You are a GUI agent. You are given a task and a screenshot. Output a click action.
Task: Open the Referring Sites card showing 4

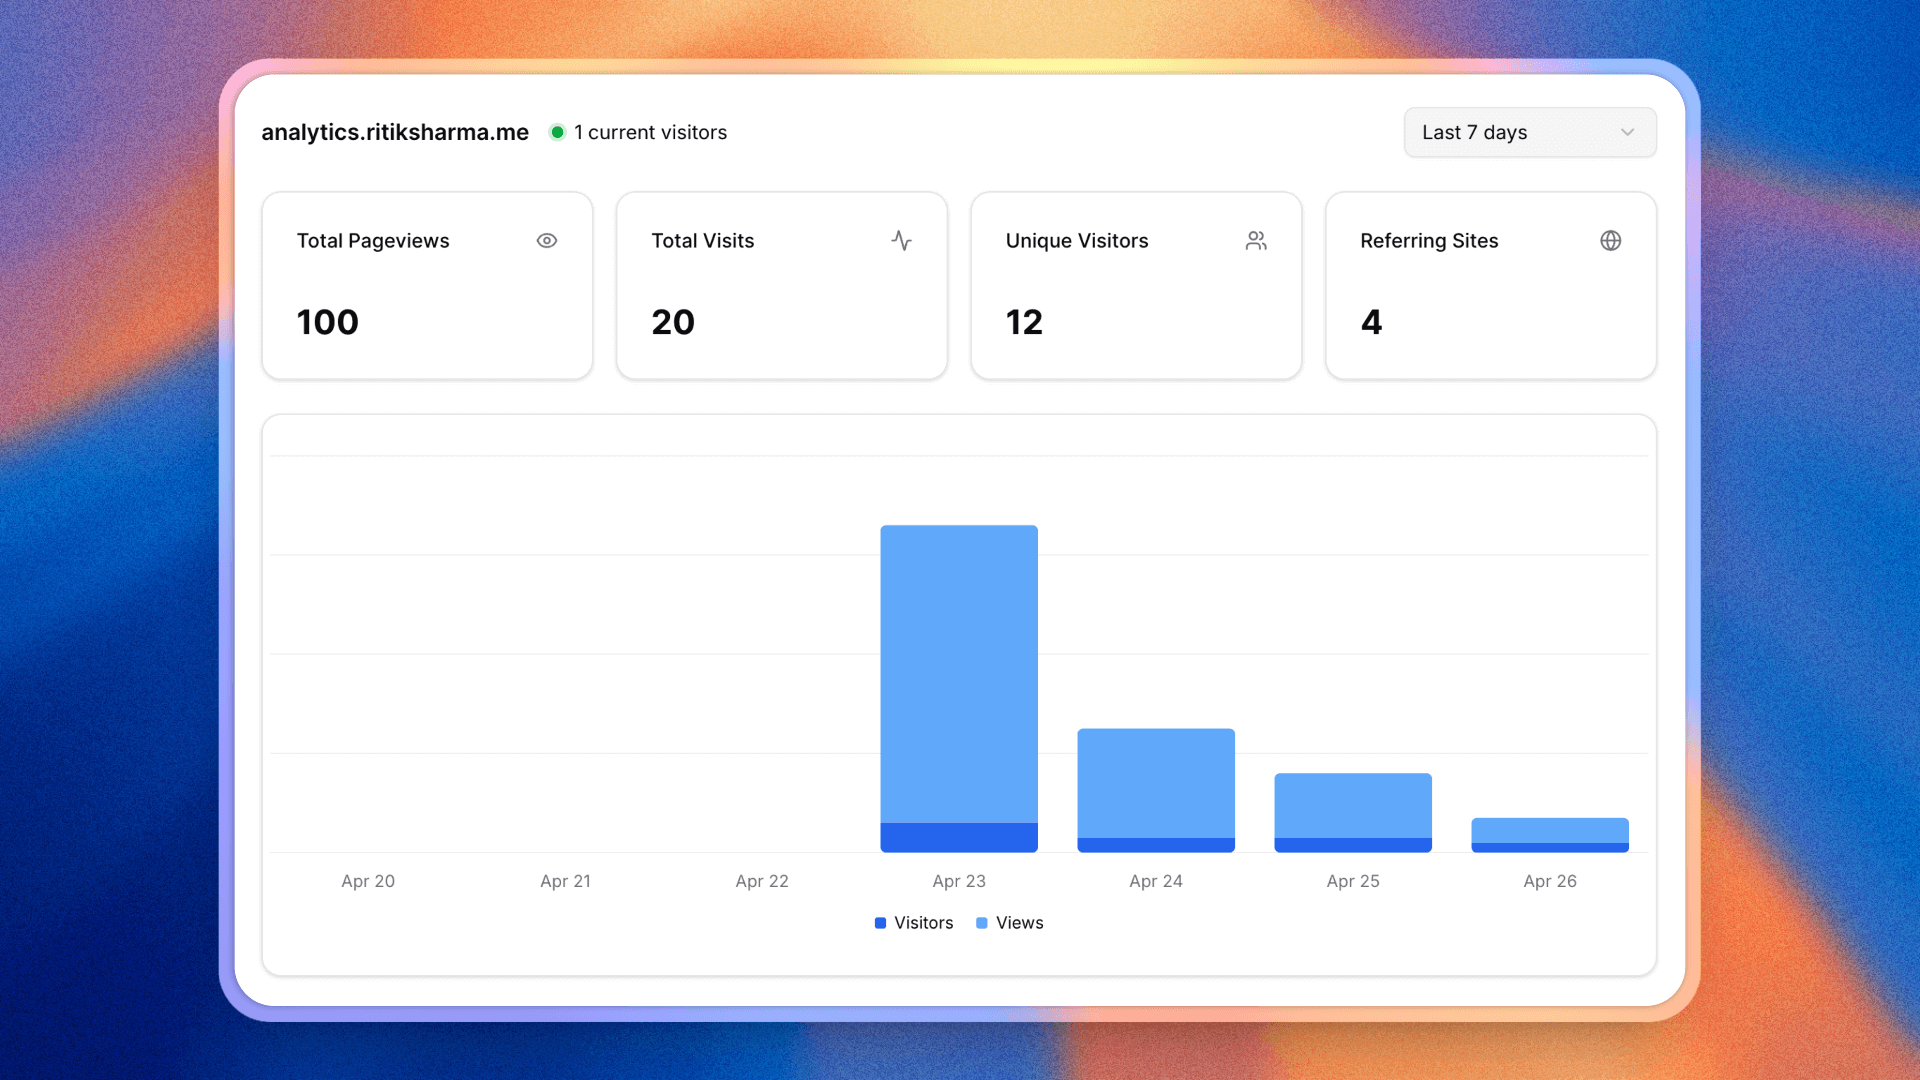pos(1490,286)
